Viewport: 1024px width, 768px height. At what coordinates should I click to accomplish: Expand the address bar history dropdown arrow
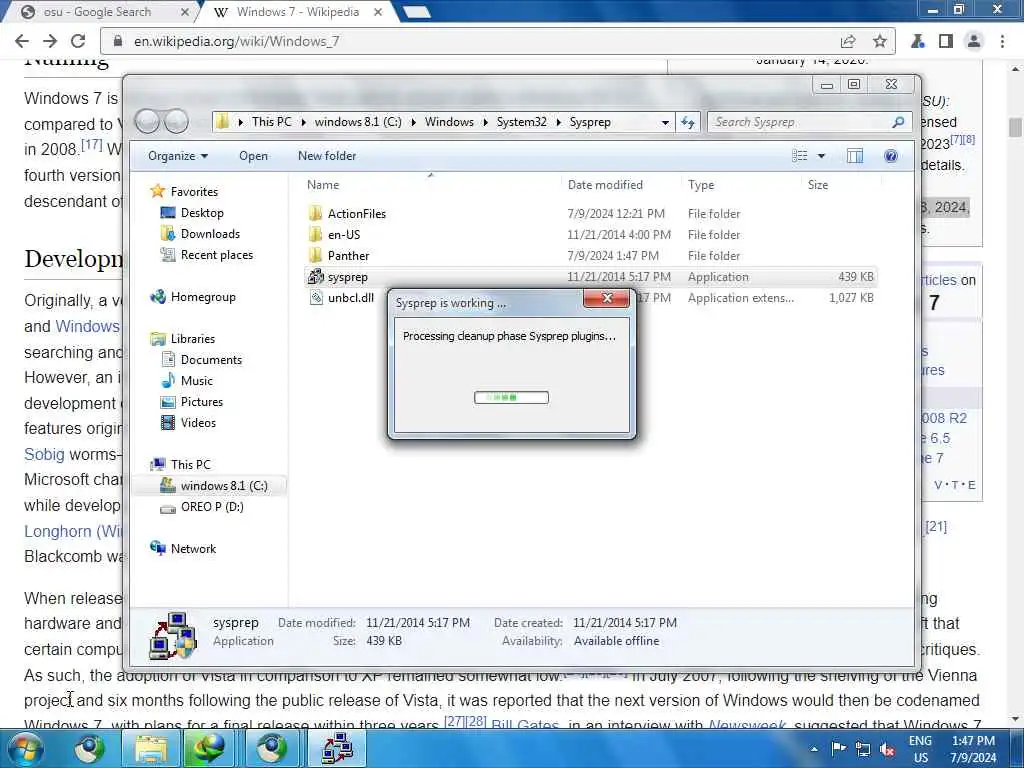coord(665,122)
